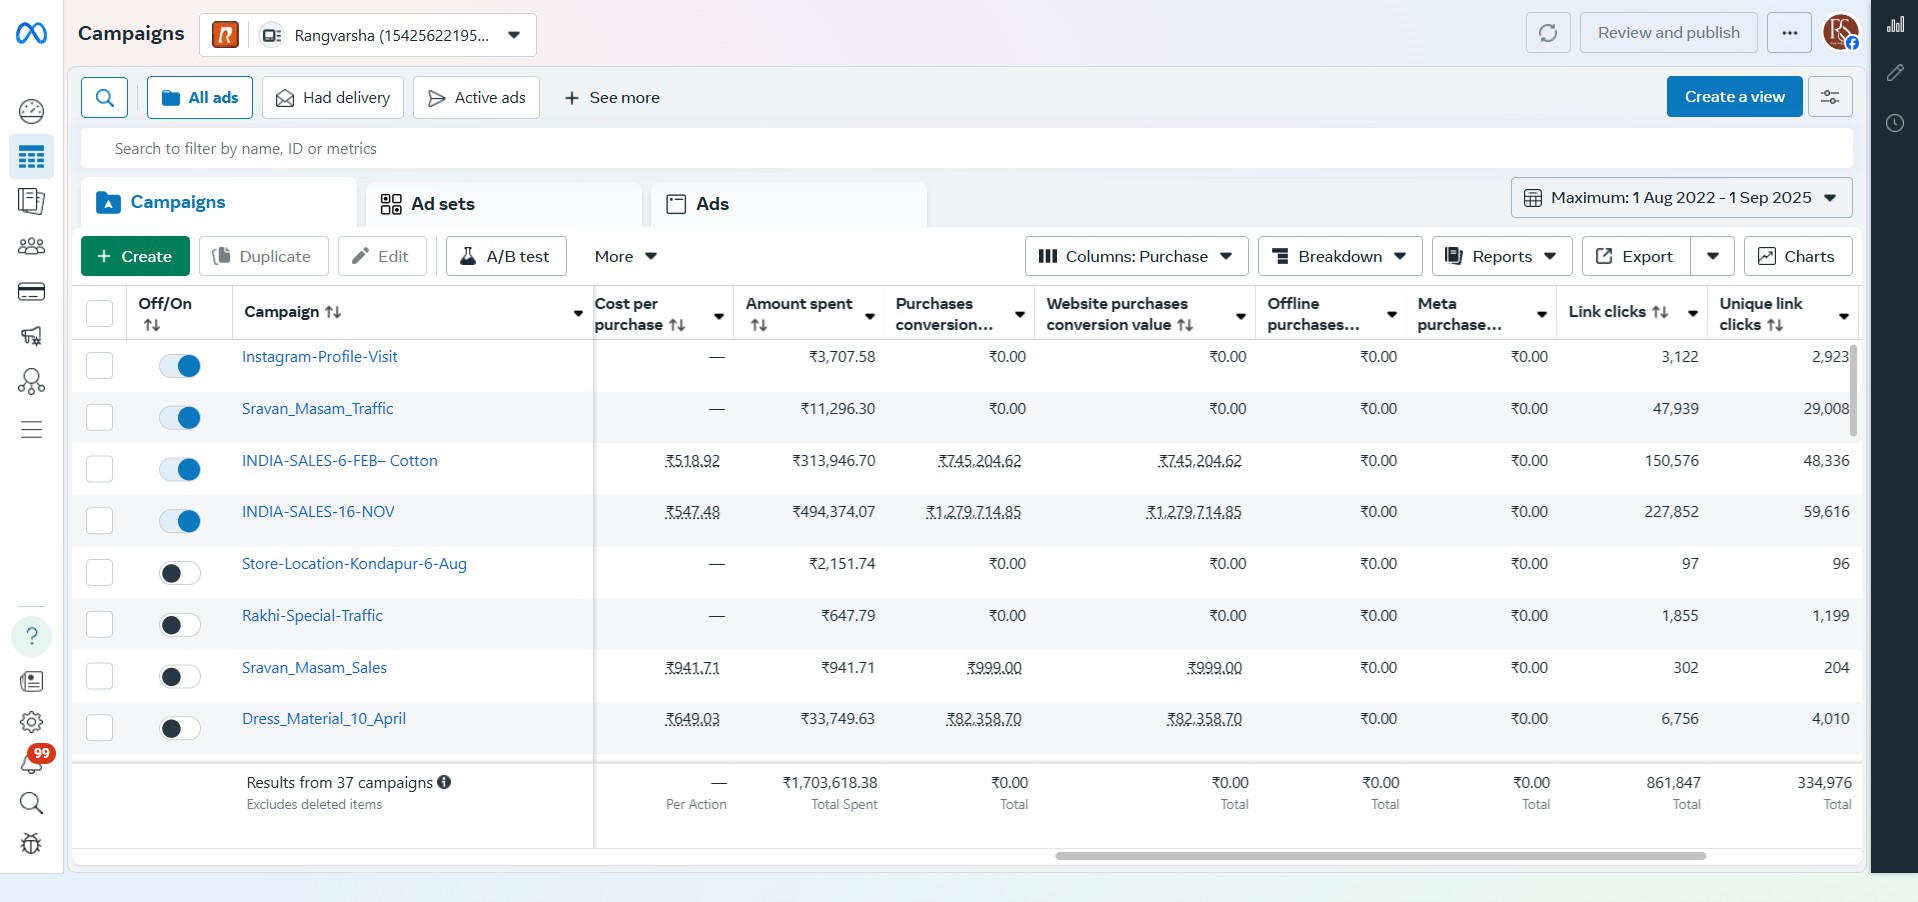The height and width of the screenshot is (902, 1918).
Task: Open the date range Maximum dropdown
Action: coord(1680,198)
